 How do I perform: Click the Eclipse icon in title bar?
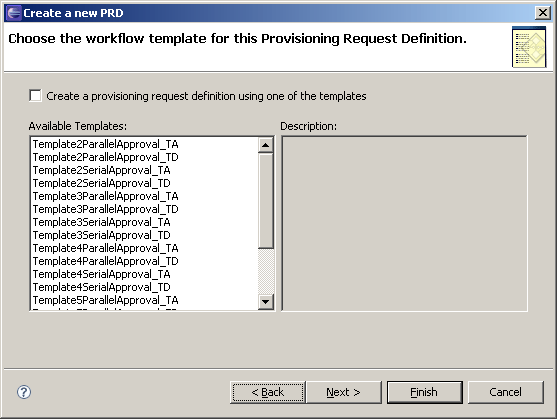coord(14,13)
